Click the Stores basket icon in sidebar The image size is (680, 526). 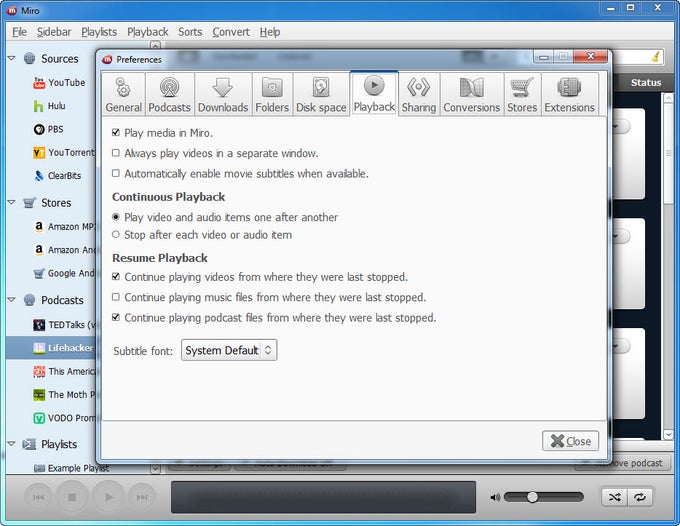(x=29, y=203)
